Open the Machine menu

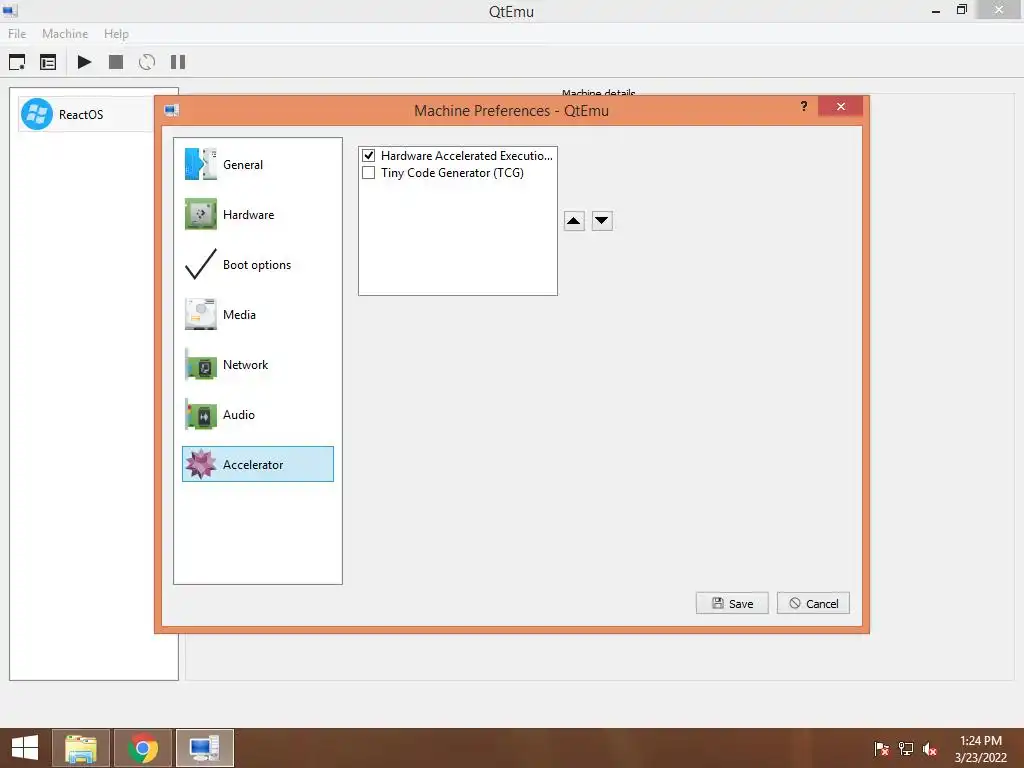65,33
